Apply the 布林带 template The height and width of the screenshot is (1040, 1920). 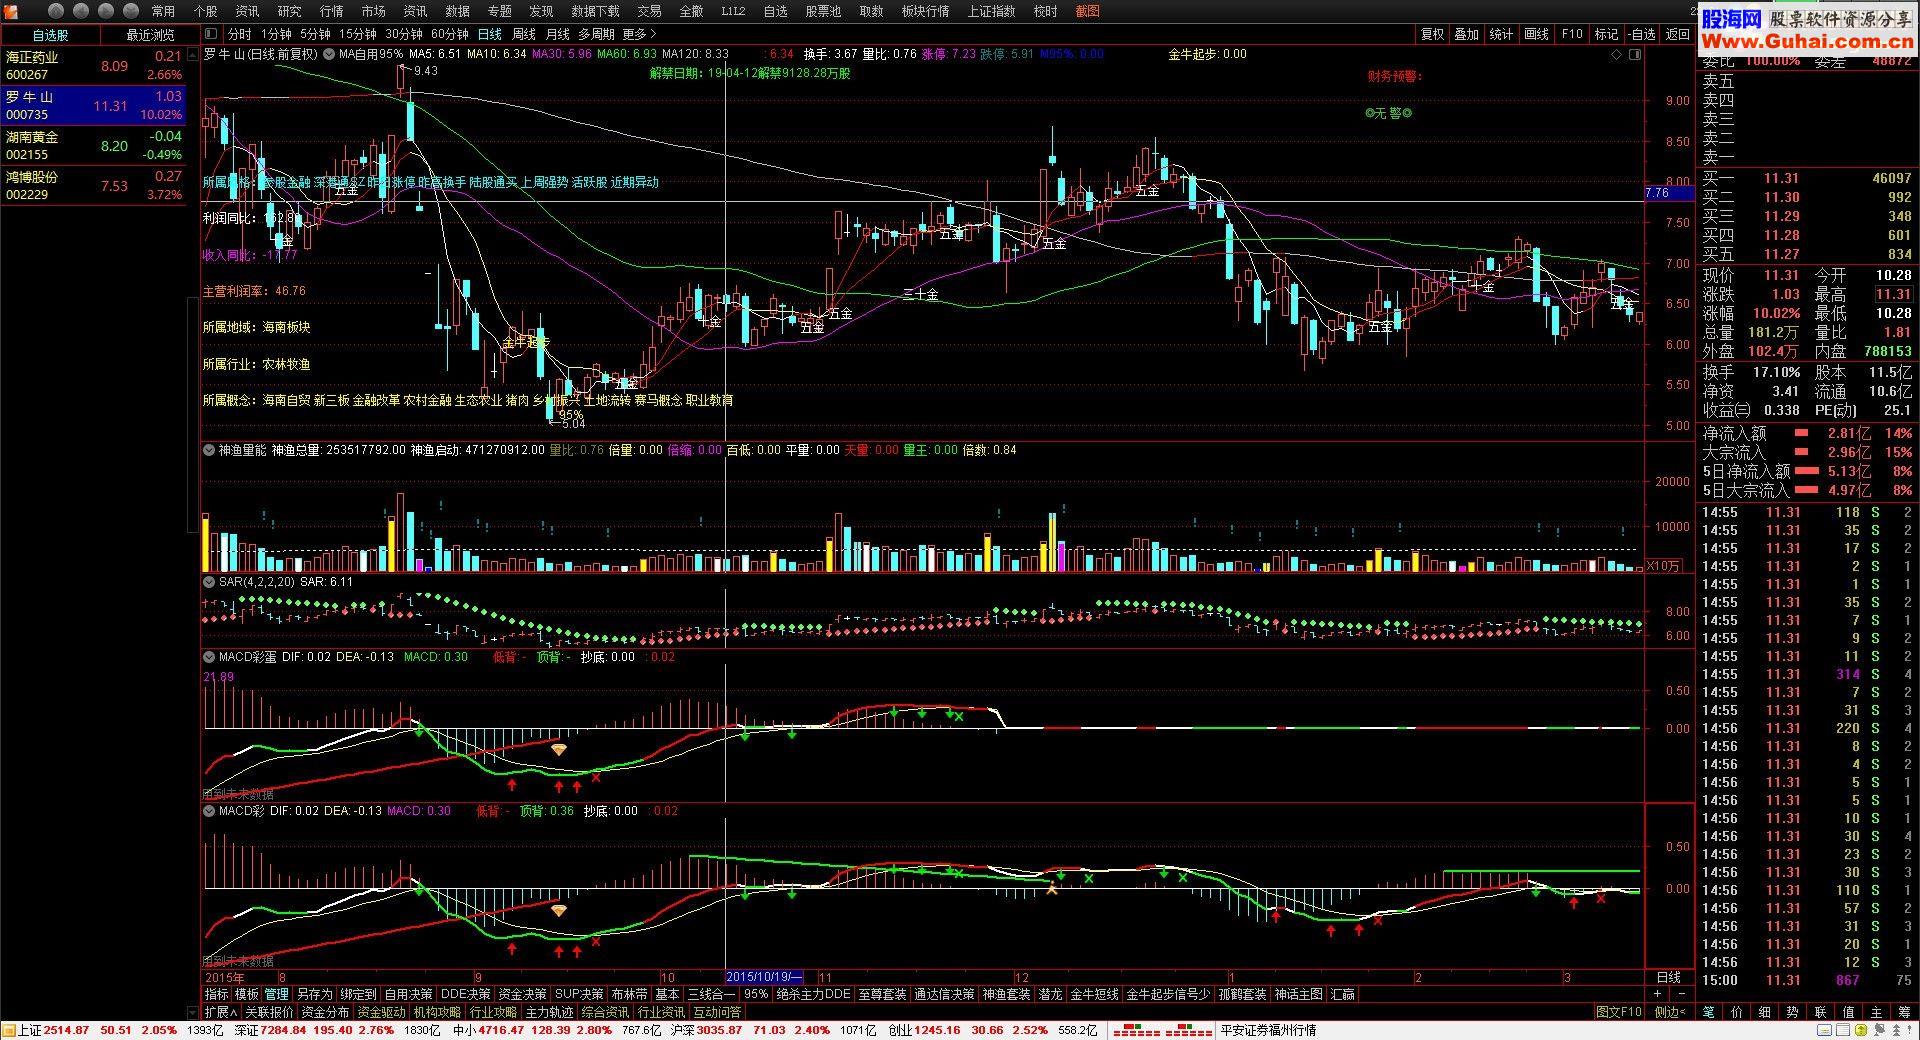point(629,994)
